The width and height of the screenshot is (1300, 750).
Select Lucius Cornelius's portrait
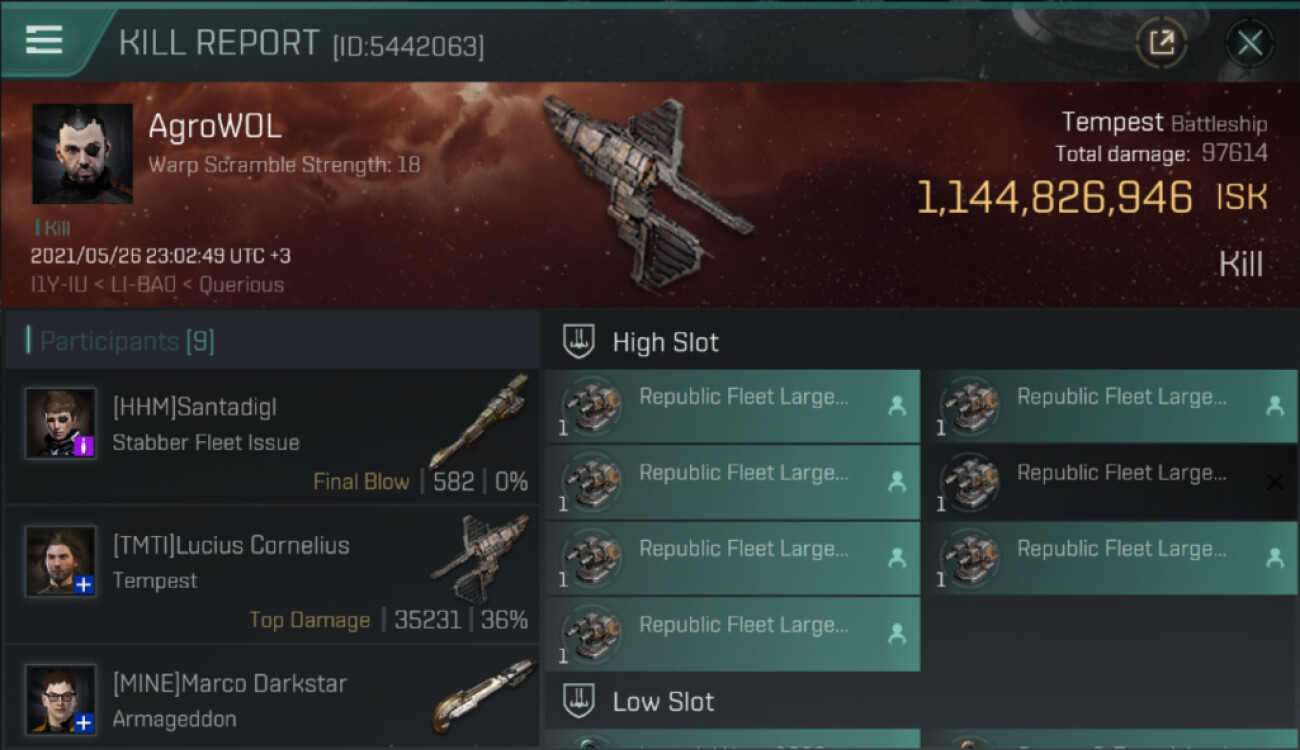click(61, 561)
